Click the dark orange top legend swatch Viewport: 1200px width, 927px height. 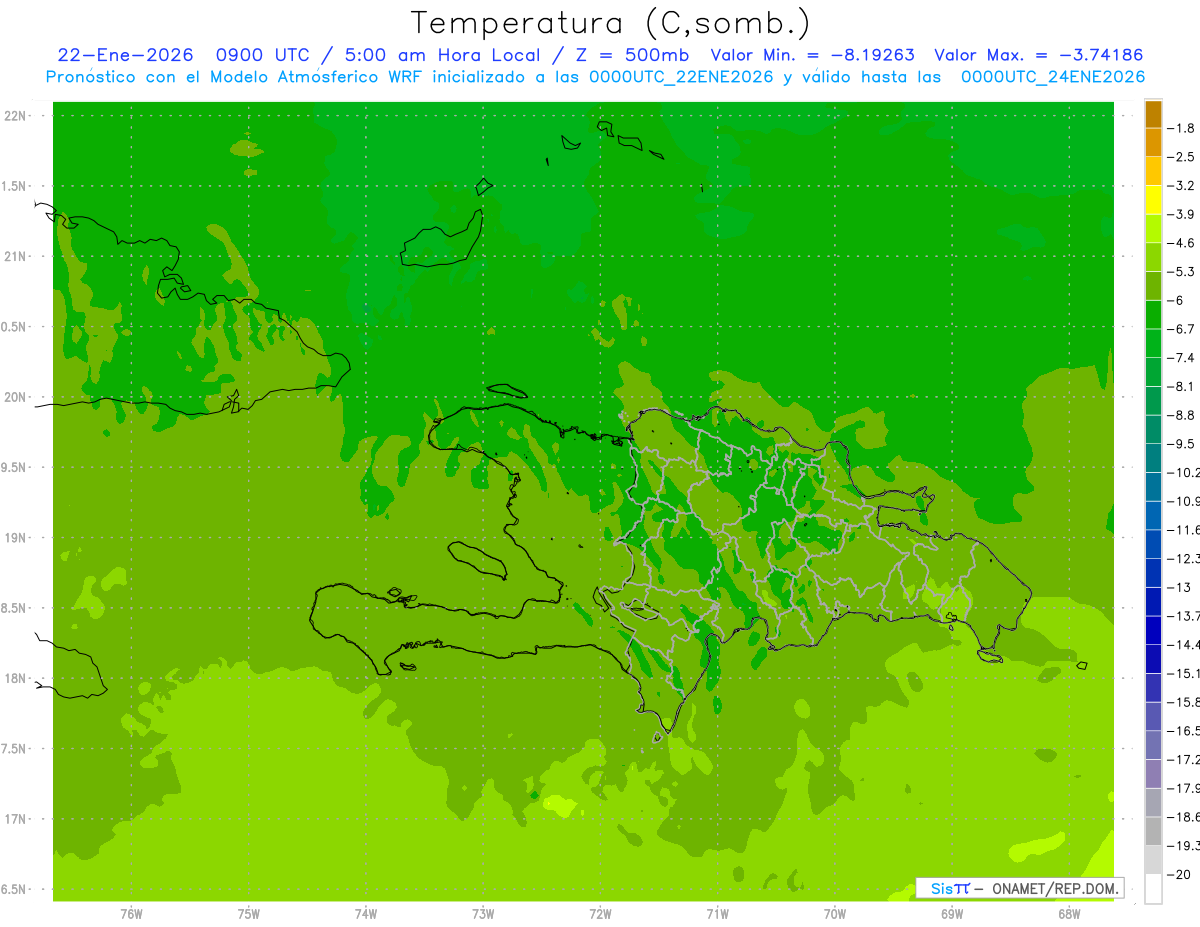[x=1153, y=114]
